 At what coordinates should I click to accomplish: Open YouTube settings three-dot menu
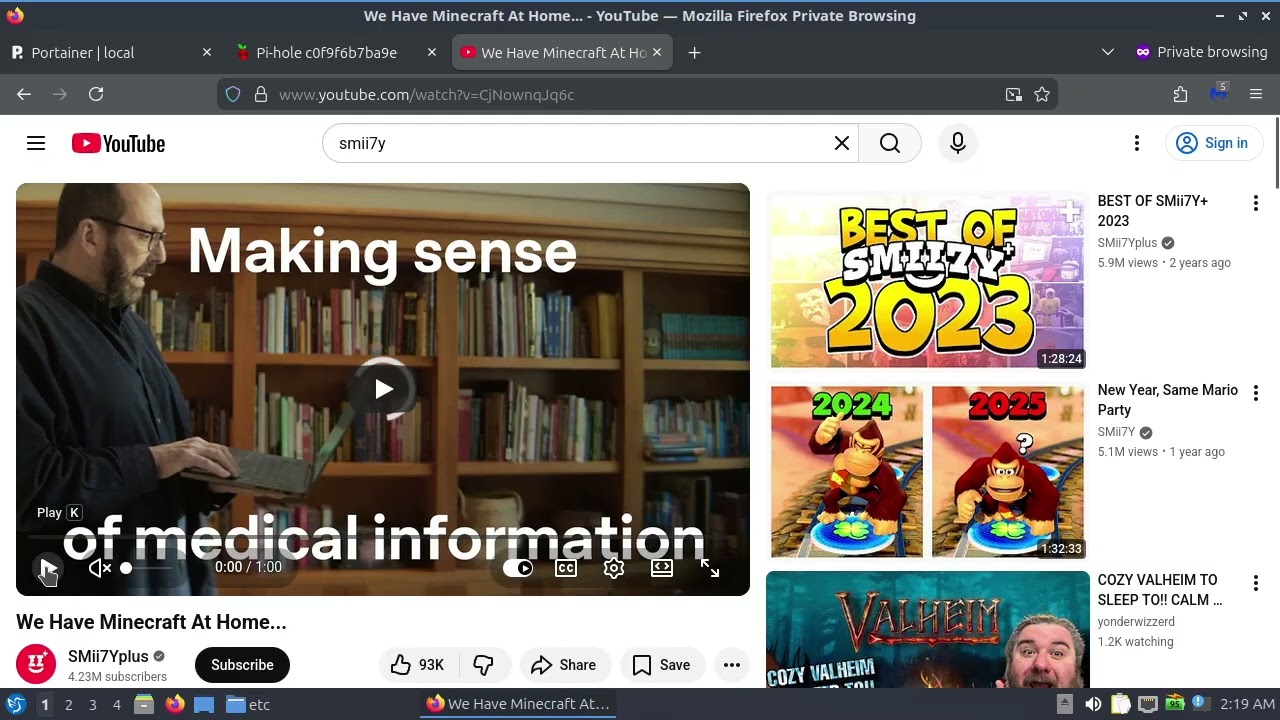pyautogui.click(x=1137, y=143)
